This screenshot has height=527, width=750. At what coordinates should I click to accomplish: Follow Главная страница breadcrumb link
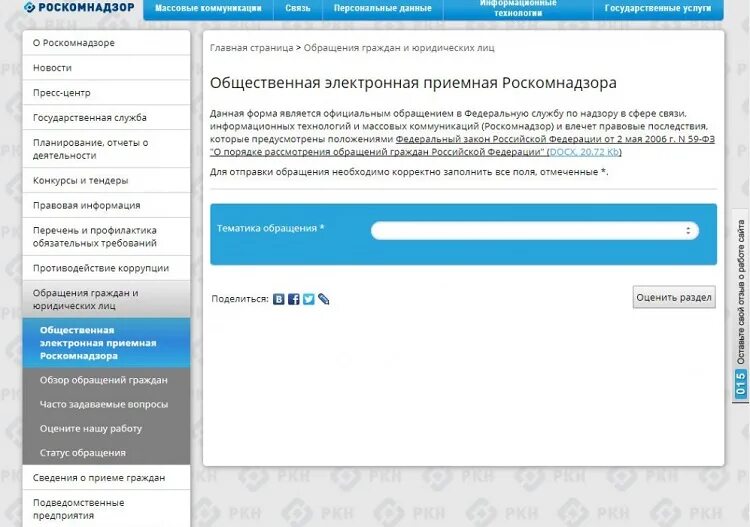coord(252,48)
